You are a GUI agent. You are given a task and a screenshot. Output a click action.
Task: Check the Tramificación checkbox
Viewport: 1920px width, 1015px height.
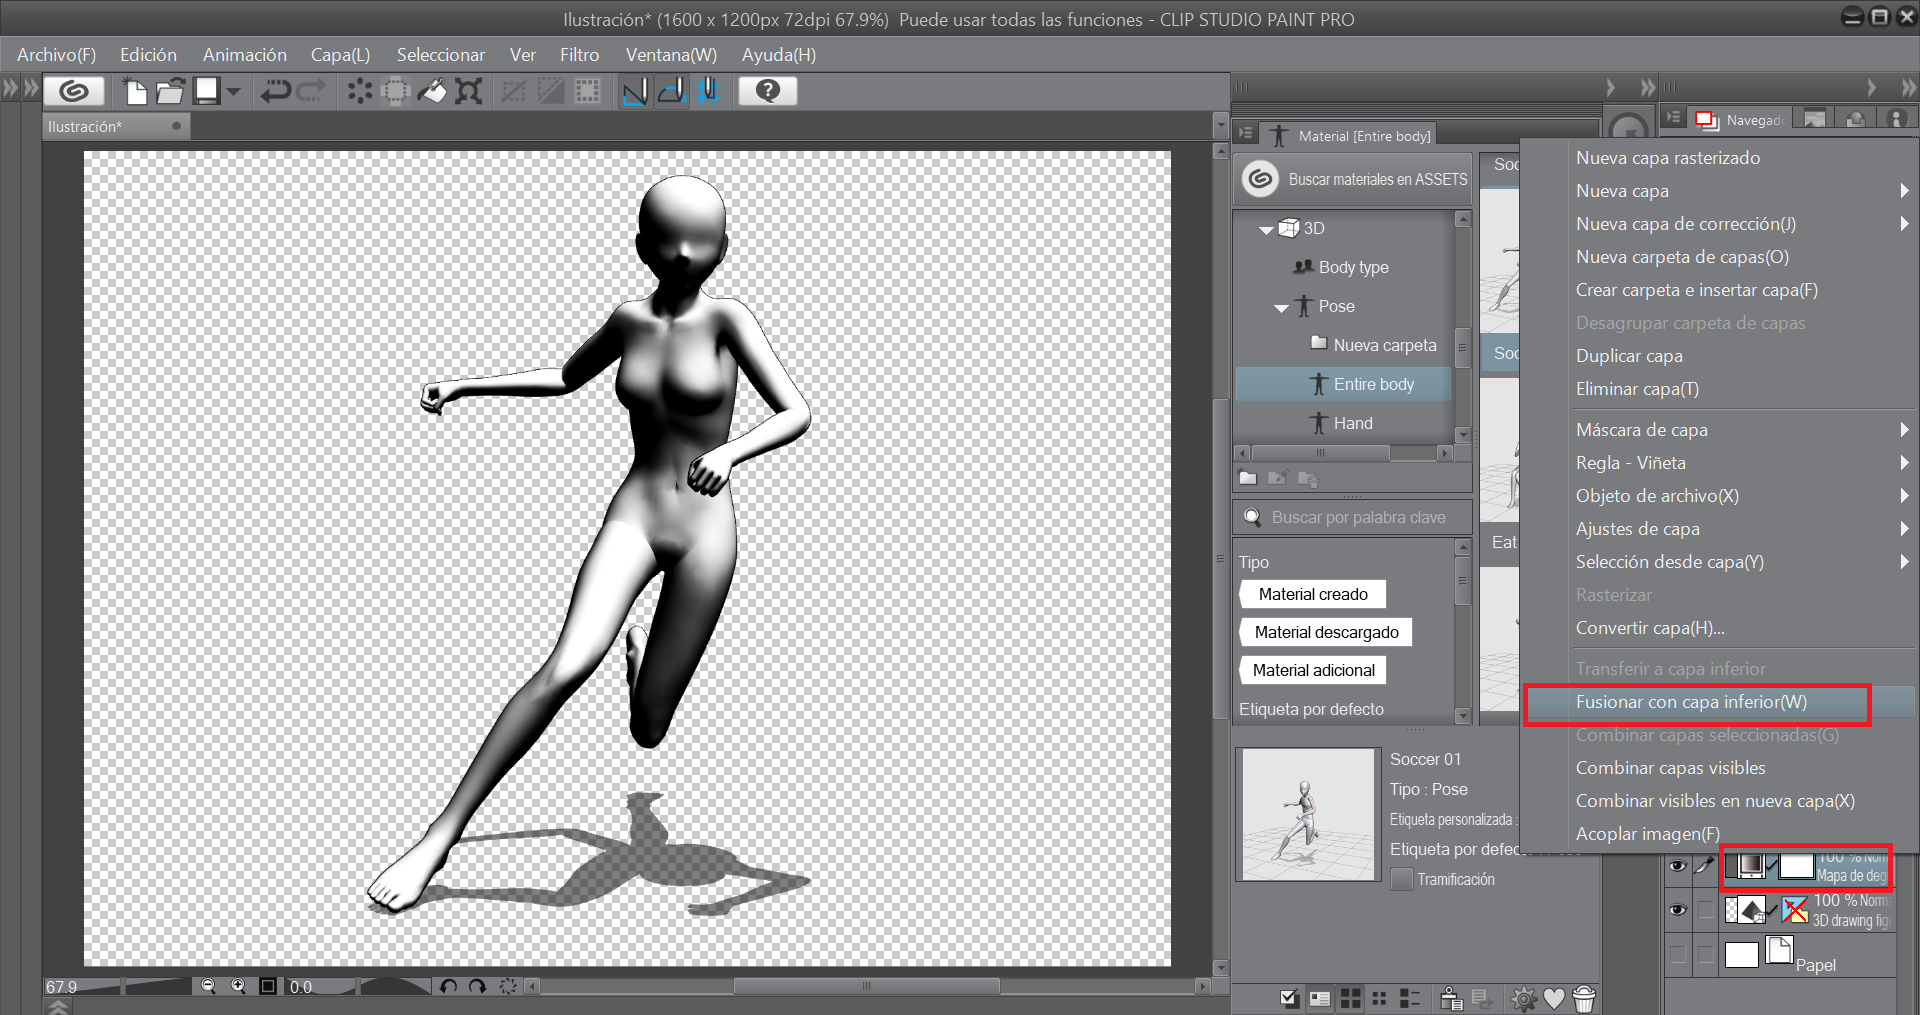click(1402, 879)
